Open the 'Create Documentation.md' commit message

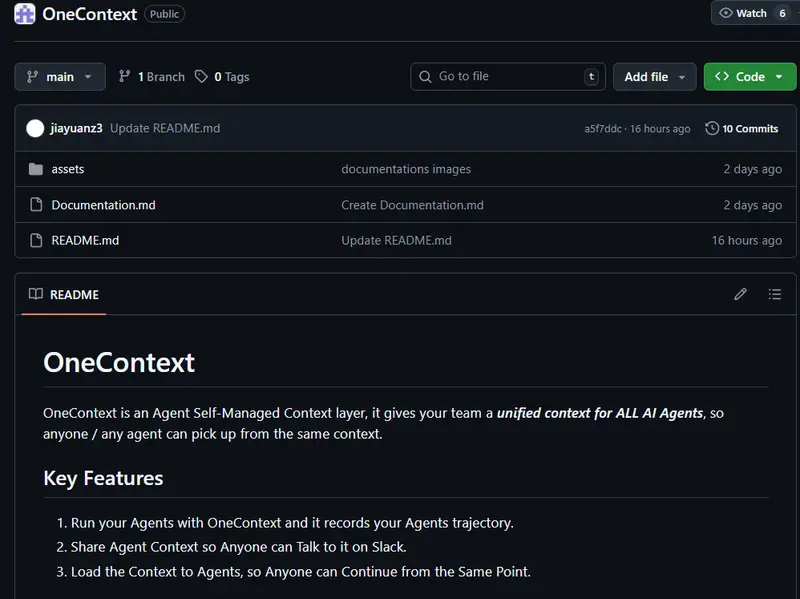pos(412,205)
